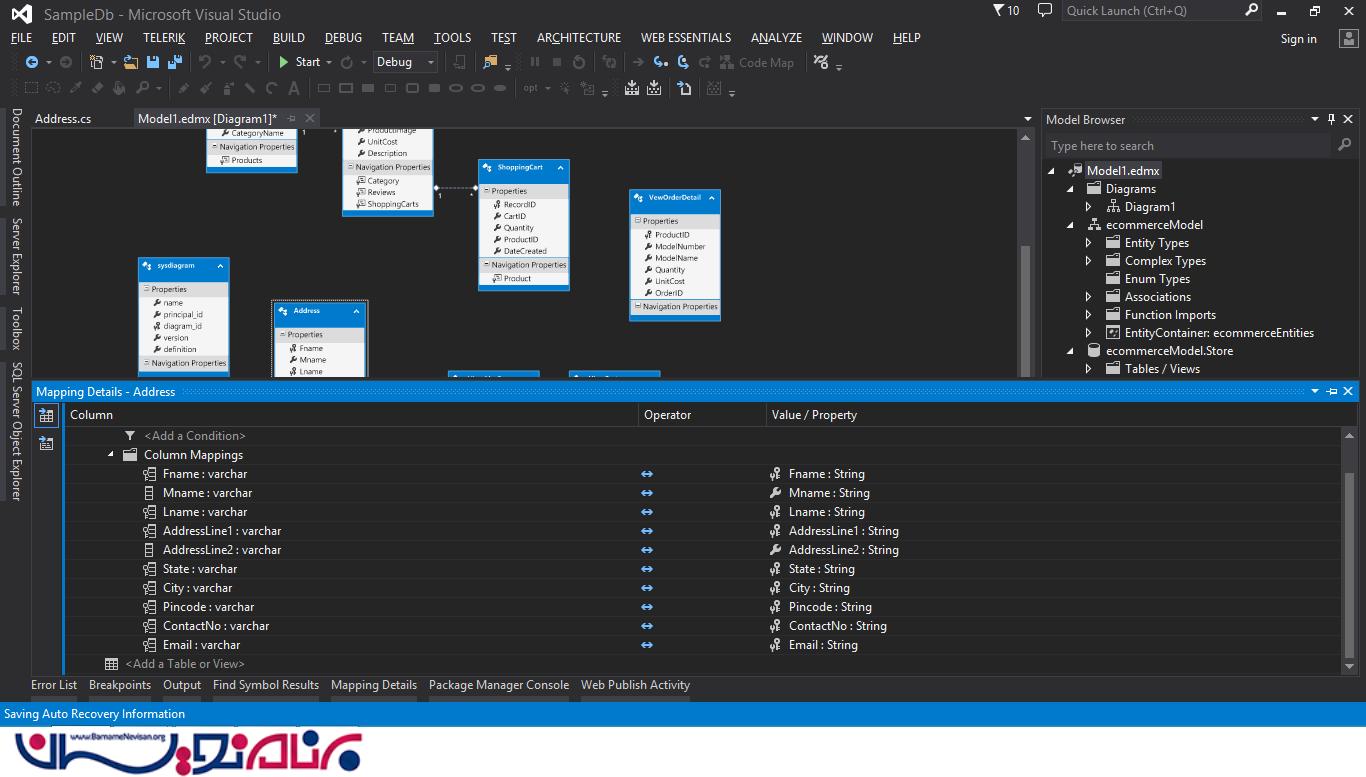
Task: Toggle pin on Model Browser panel
Action: tap(1331, 119)
